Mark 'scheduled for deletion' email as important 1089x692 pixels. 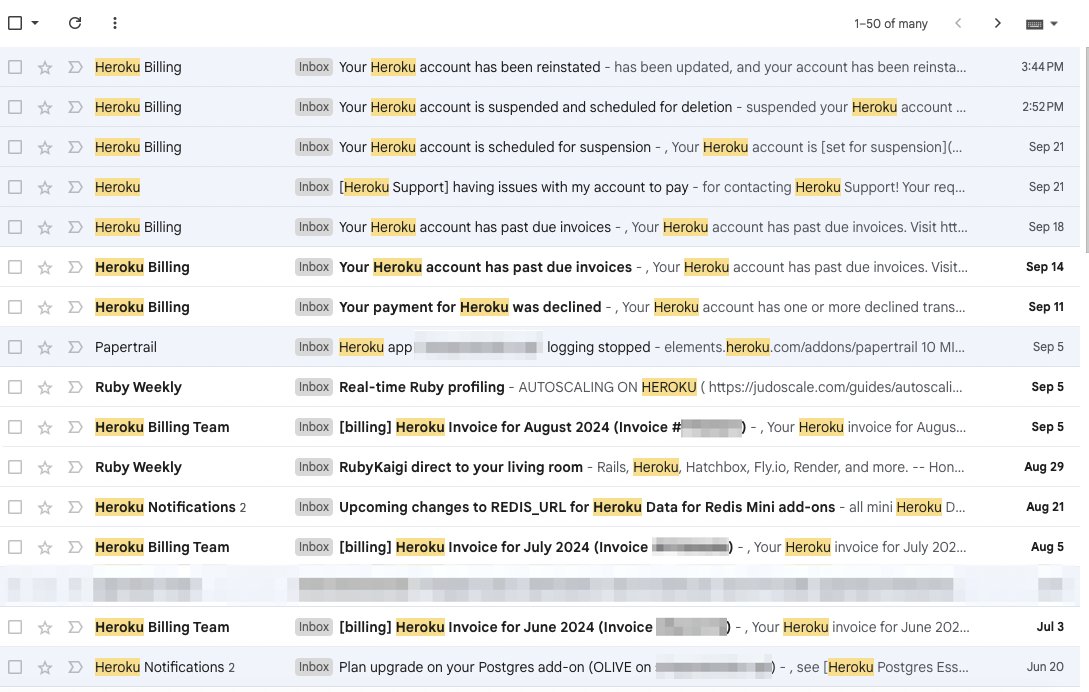click(75, 107)
